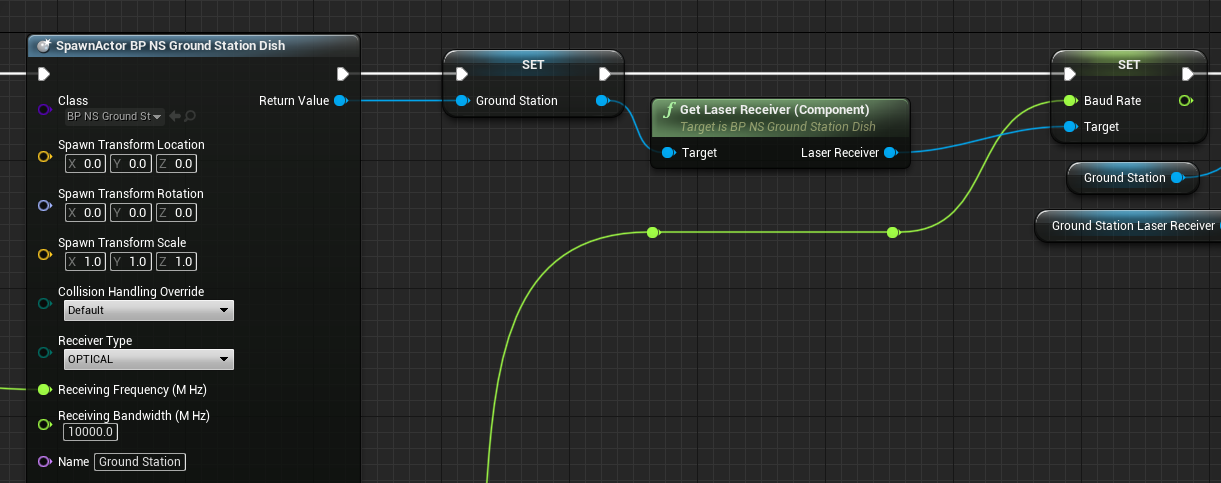Click the Baud Rate input pin on SET
The image size is (1221, 483).
(1070, 101)
